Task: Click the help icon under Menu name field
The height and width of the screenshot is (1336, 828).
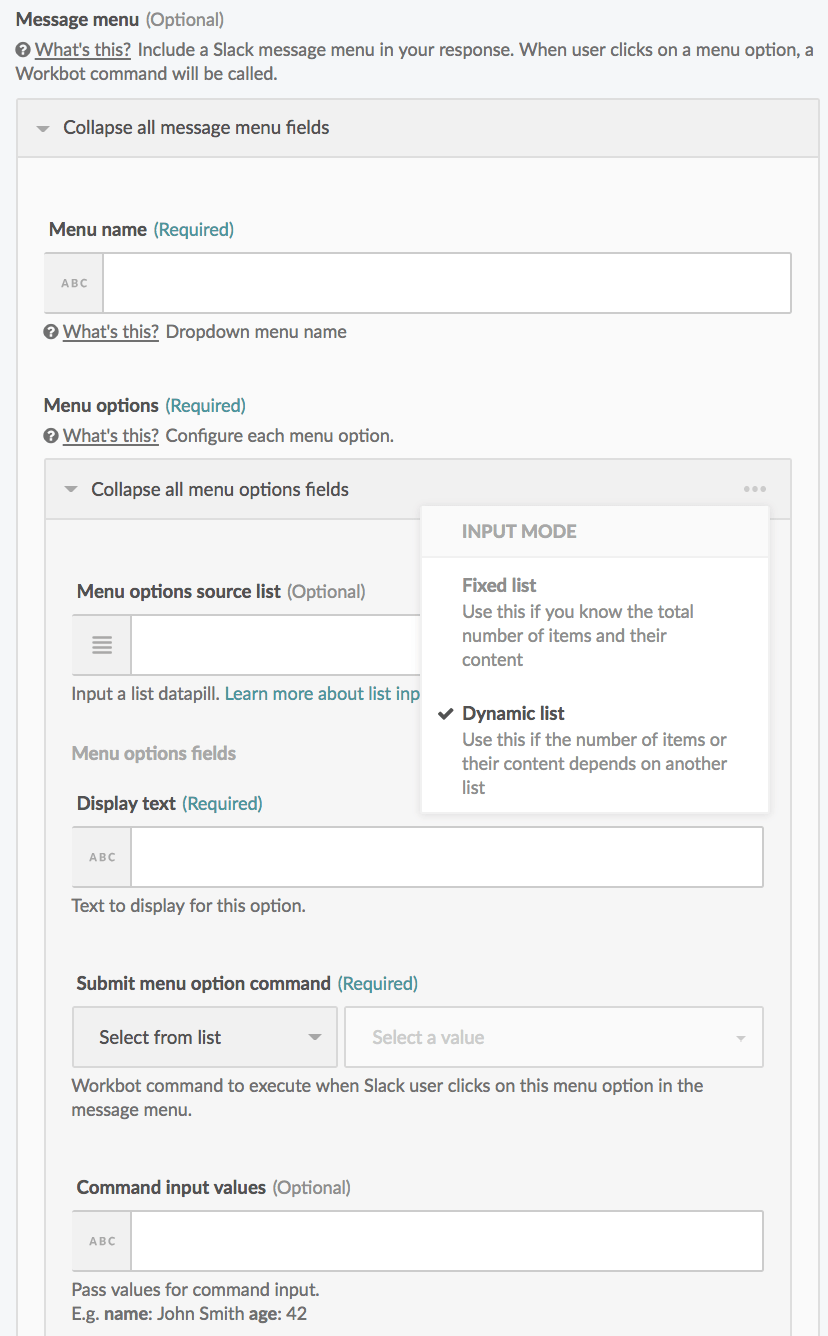Action: pos(51,332)
